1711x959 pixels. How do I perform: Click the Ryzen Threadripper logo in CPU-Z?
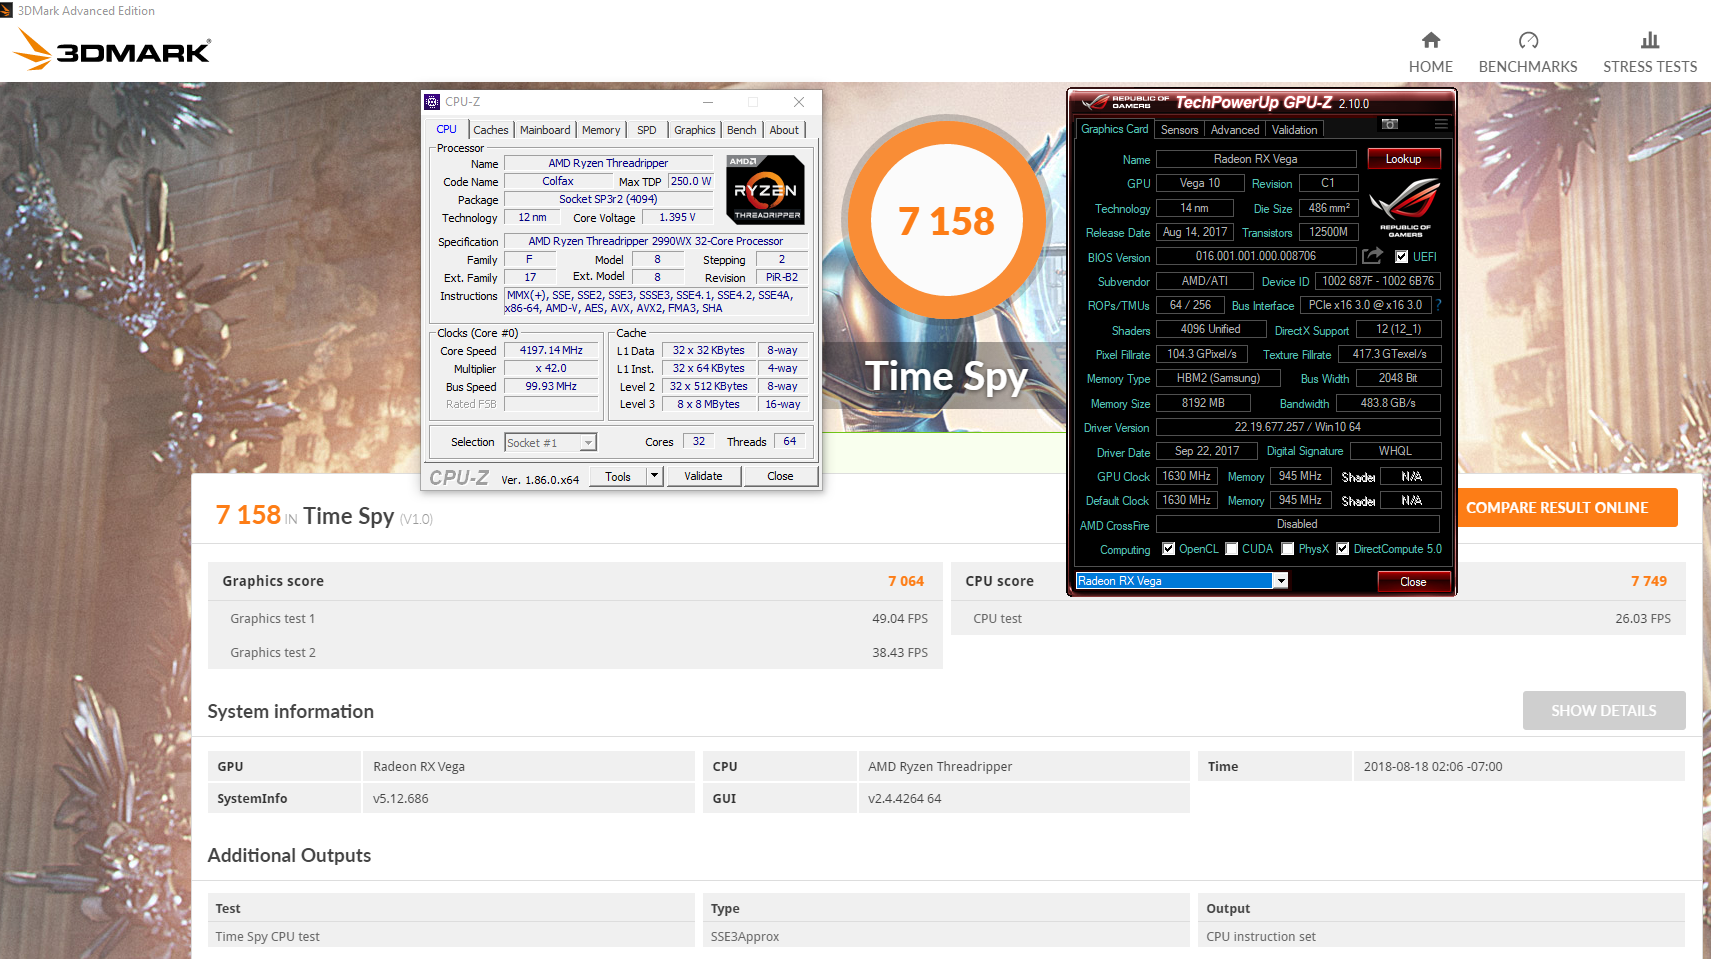pyautogui.click(x=765, y=189)
